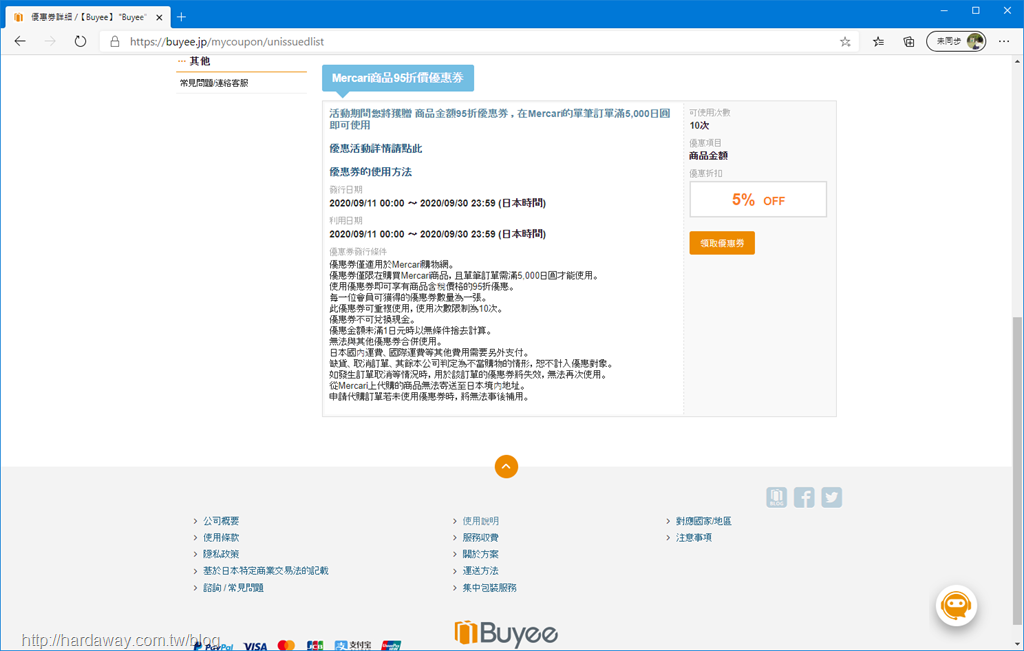Open the 基於日本特定商業交易法的記載 footer link

(x=265, y=571)
